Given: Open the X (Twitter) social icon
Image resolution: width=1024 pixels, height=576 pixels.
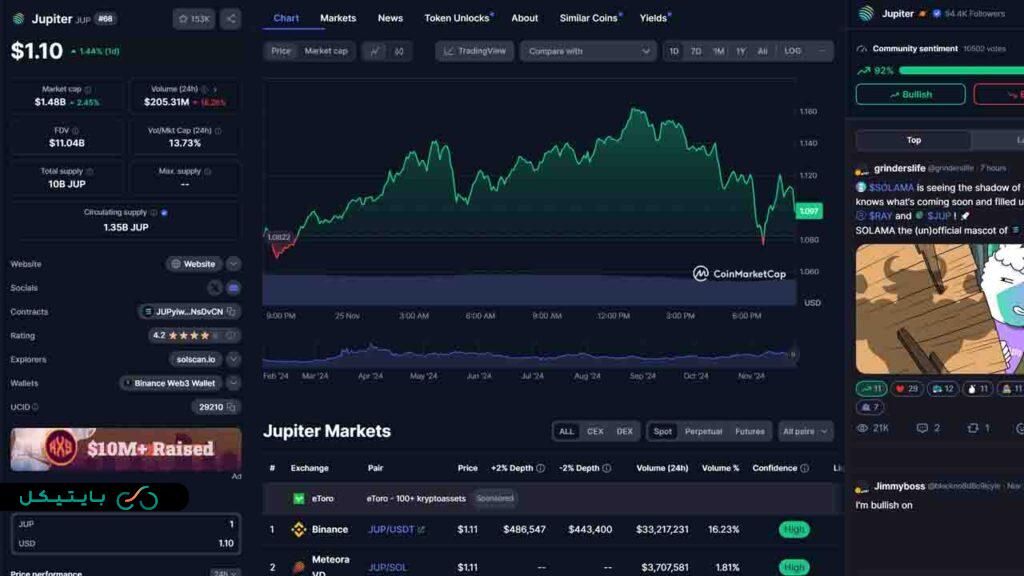Looking at the screenshot, I should point(215,288).
